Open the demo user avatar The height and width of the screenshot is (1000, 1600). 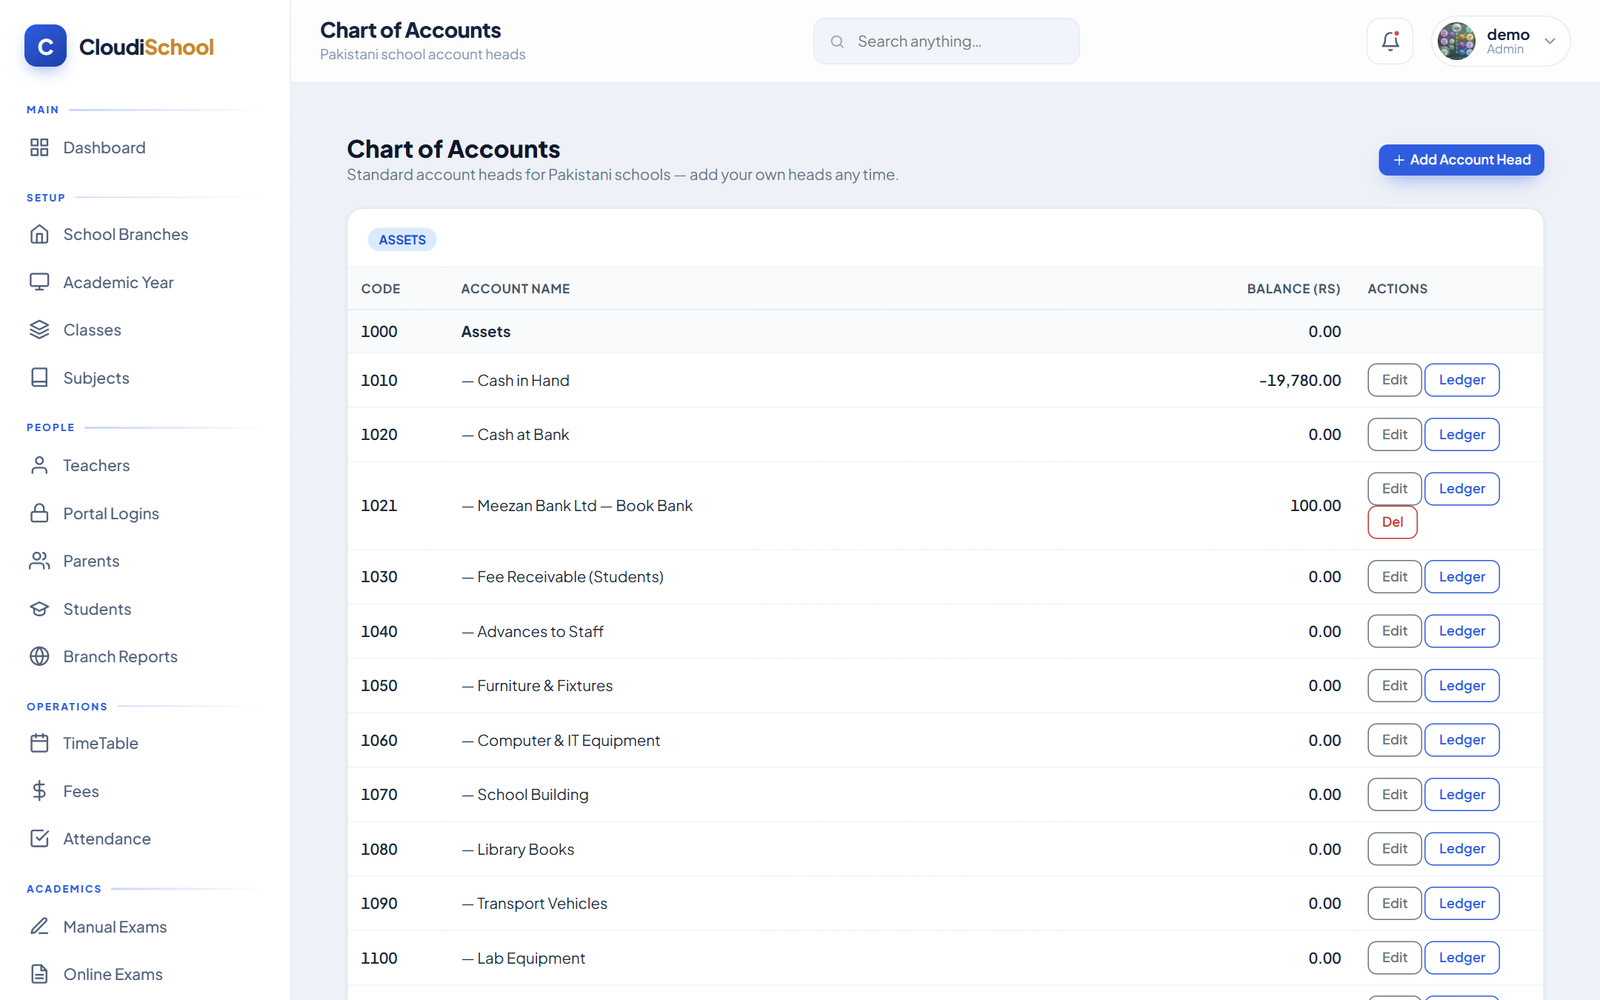[x=1456, y=41]
